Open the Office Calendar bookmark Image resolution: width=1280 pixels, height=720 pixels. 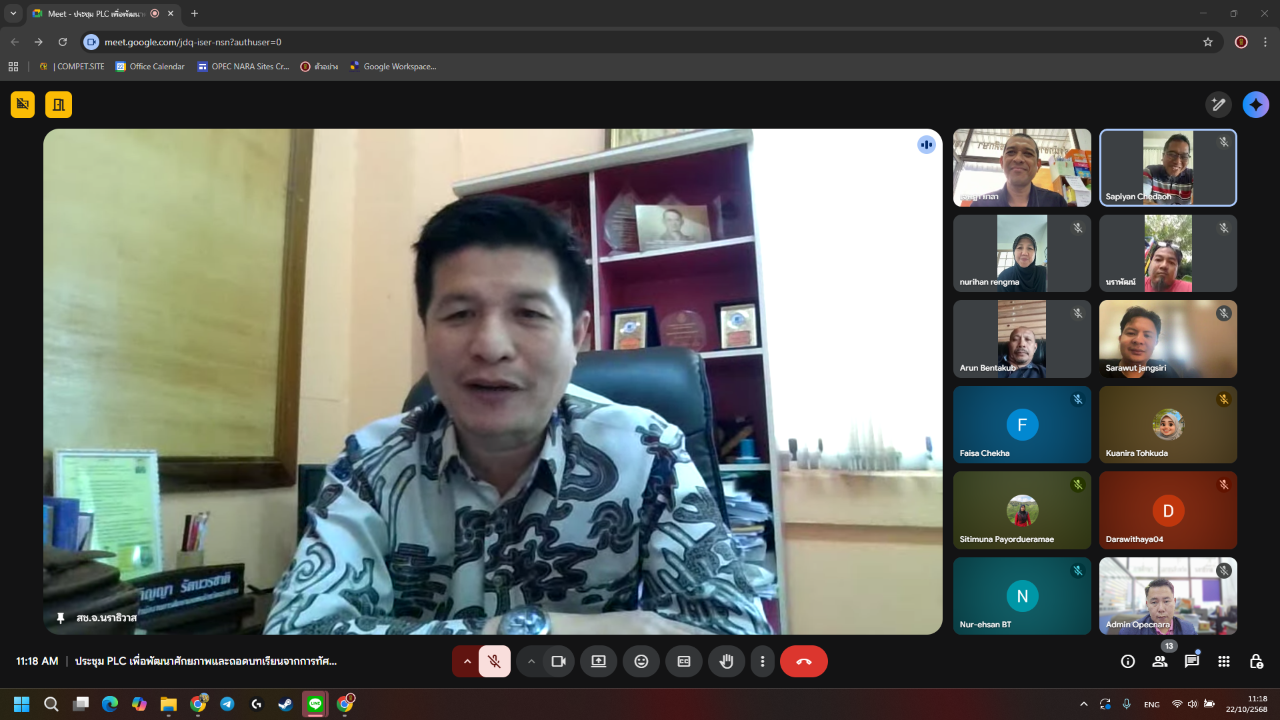click(x=150, y=67)
